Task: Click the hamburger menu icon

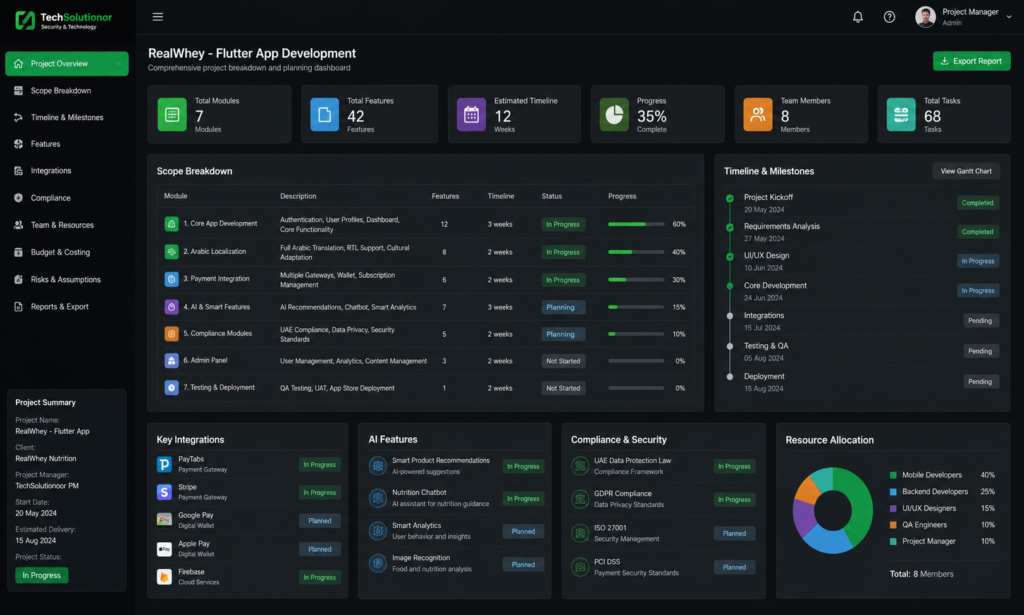Action: 157,17
